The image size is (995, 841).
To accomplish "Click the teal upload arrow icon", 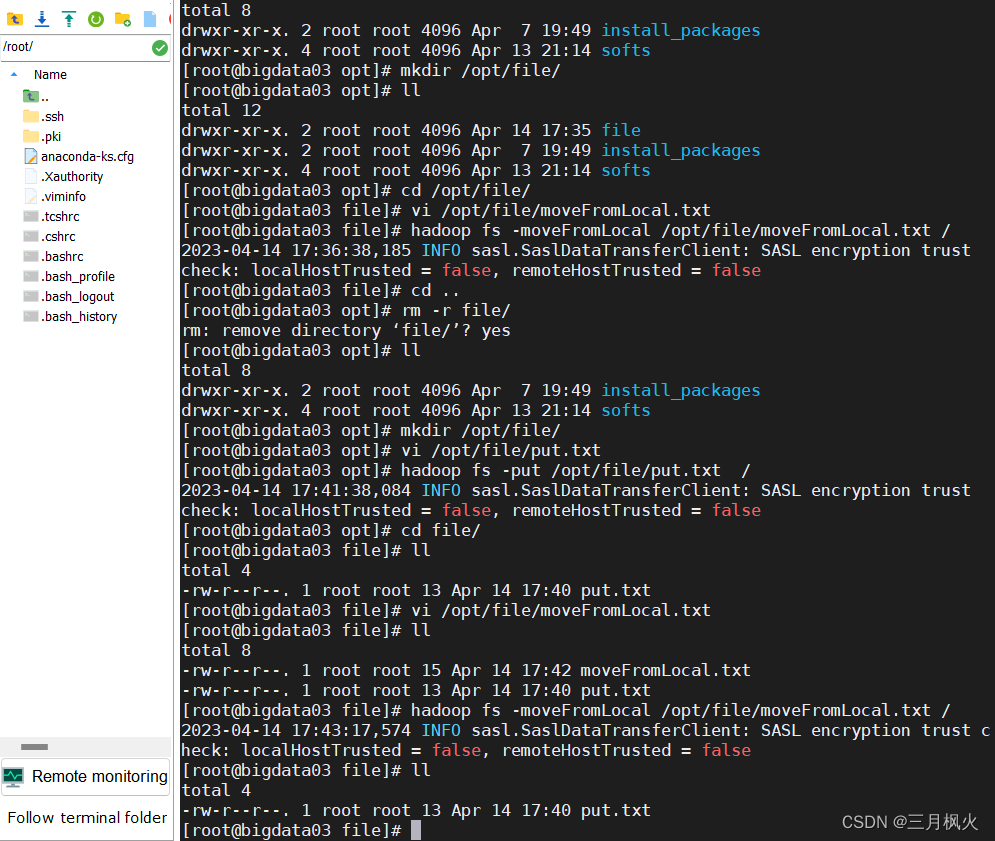I will (x=69, y=19).
